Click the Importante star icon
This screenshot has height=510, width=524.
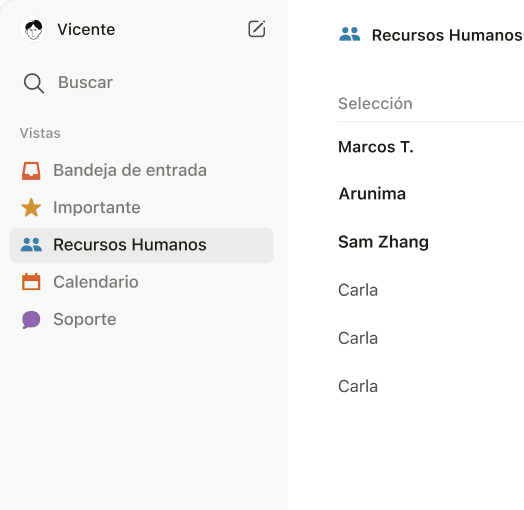(31, 208)
